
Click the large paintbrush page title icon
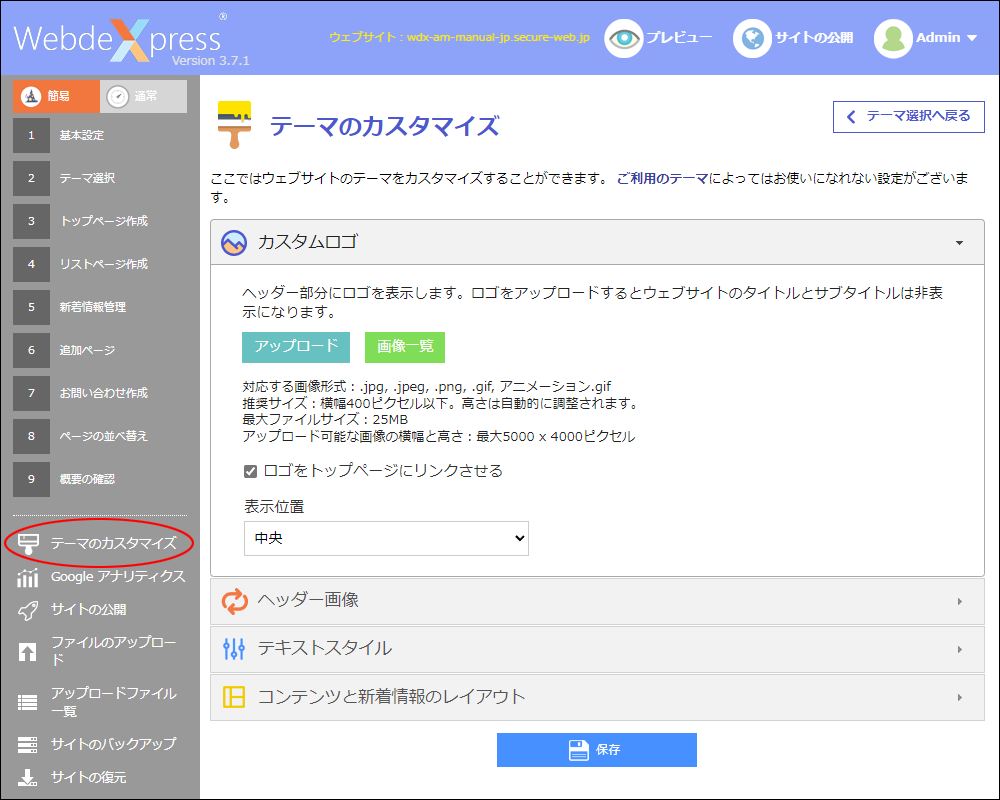click(x=234, y=124)
